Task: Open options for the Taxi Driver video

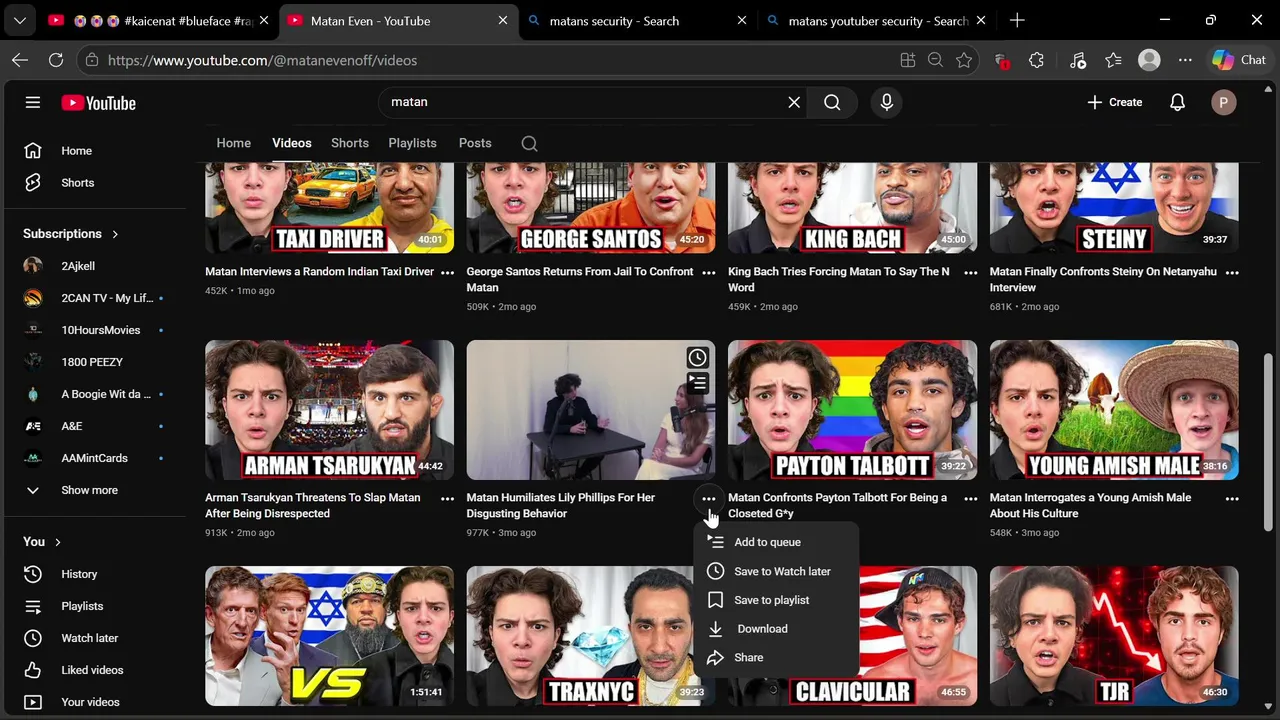Action: (x=447, y=272)
